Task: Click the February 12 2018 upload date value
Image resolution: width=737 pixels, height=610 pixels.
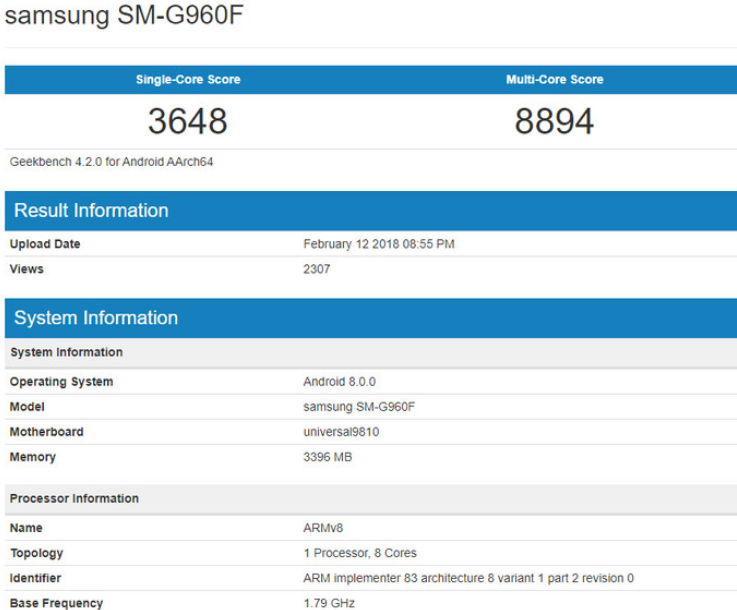Action: click(x=379, y=244)
